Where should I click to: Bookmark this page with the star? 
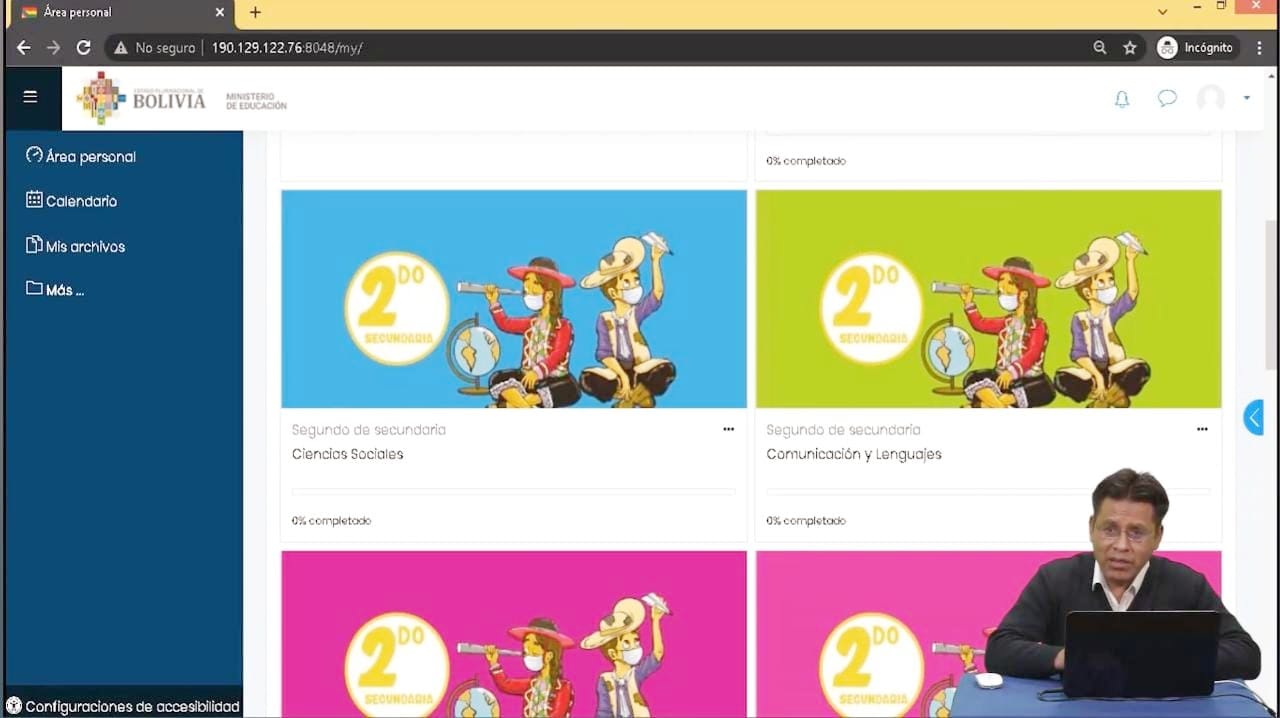tap(1130, 47)
